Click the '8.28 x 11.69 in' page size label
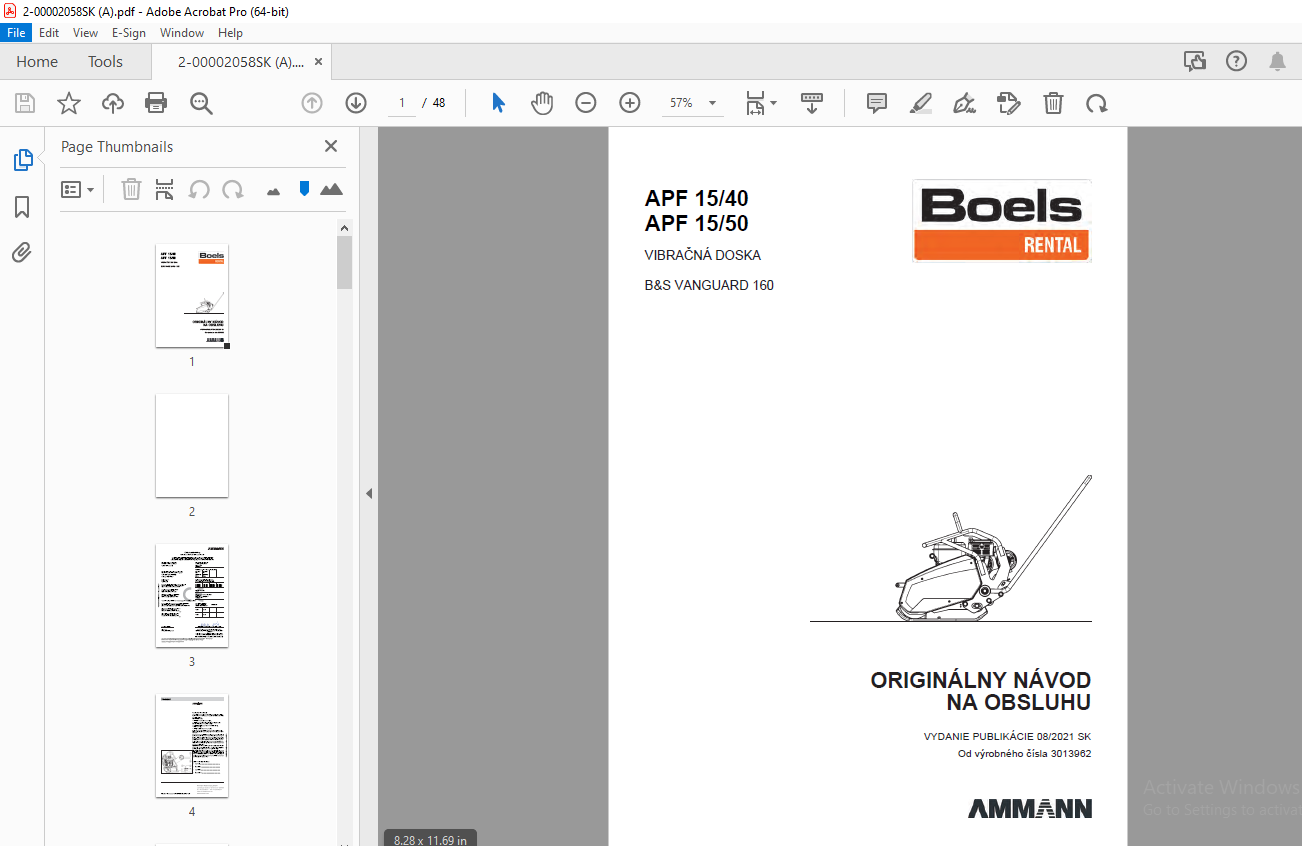The width and height of the screenshot is (1302, 846). click(x=430, y=839)
